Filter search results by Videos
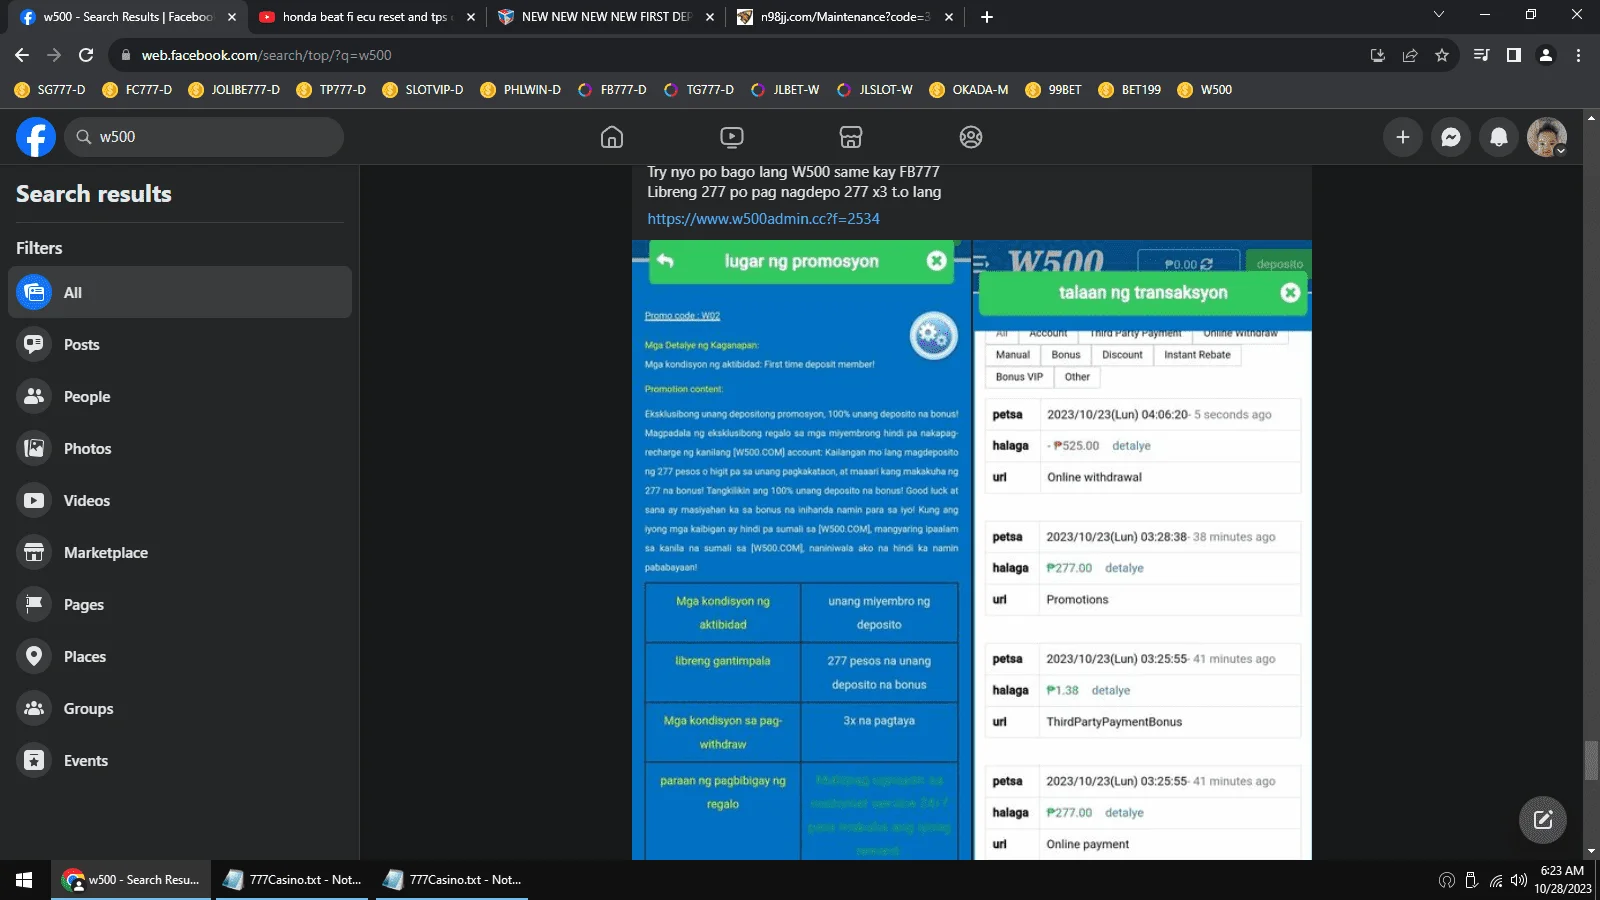1600x900 pixels. (180, 500)
